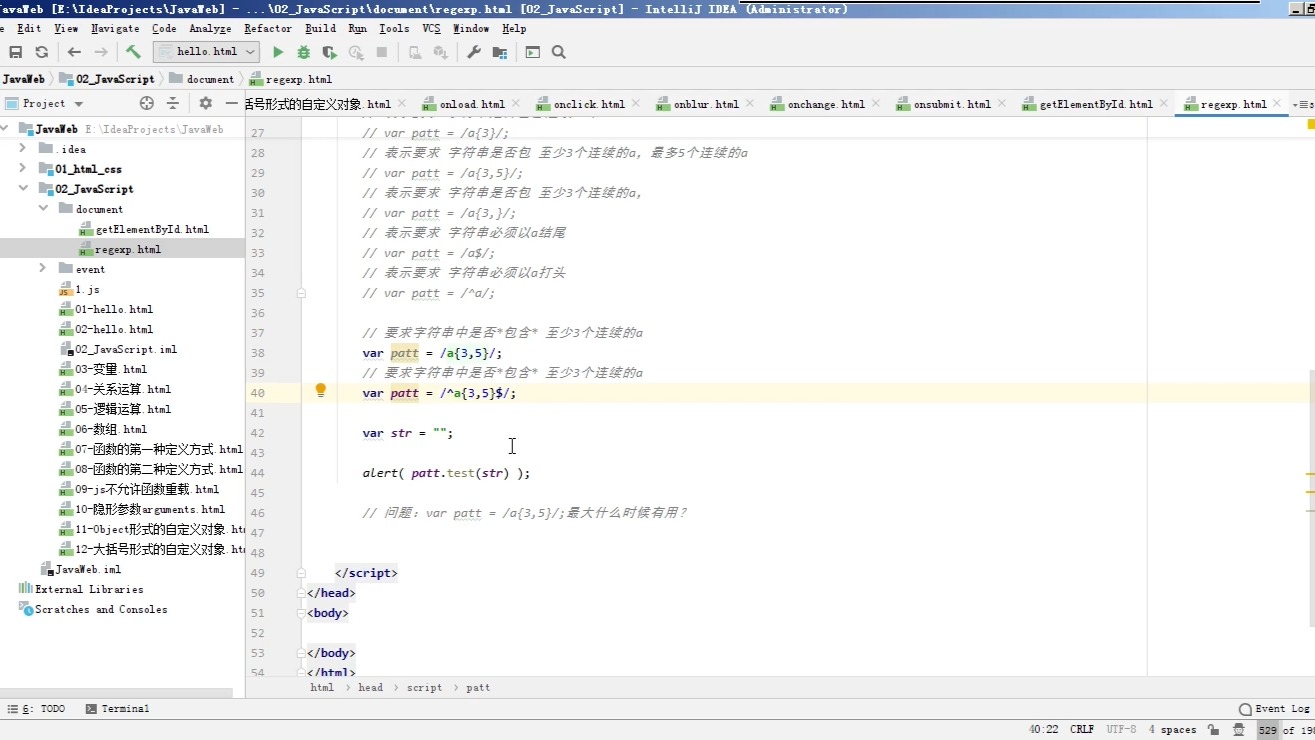
Task: Click the yellow intention lightbulb on line 40
Action: [x=321, y=391]
